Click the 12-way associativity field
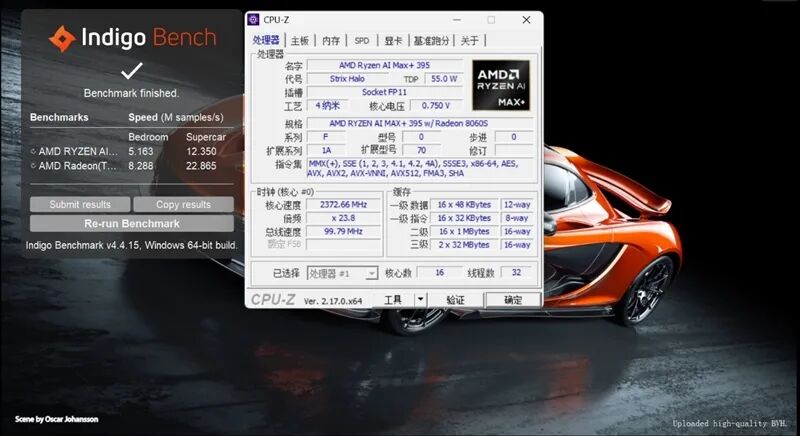Image resolution: width=800 pixels, height=436 pixels. (x=517, y=204)
